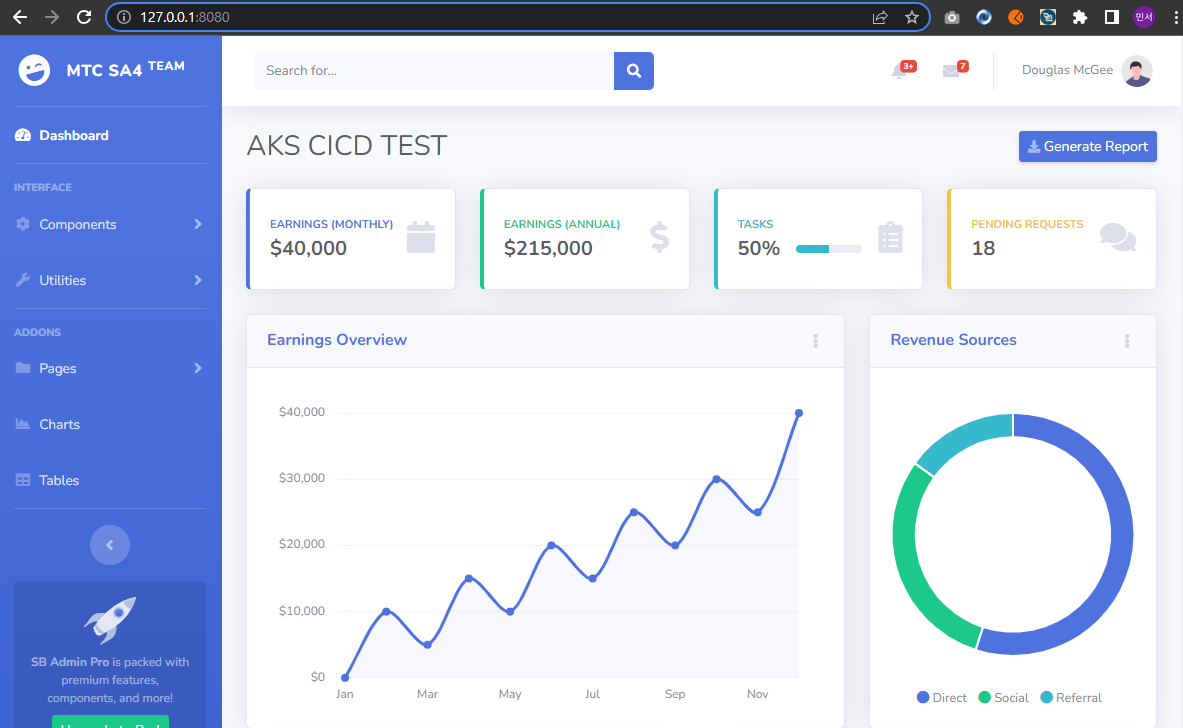The image size is (1183, 728).
Task: Open Earnings Overview three-dot menu
Action: coord(816,341)
